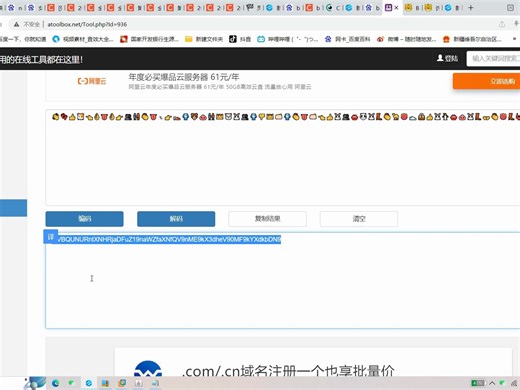This screenshot has height=390, width=520.
Task: Click the blue 译 translate icon
Action: (51, 237)
